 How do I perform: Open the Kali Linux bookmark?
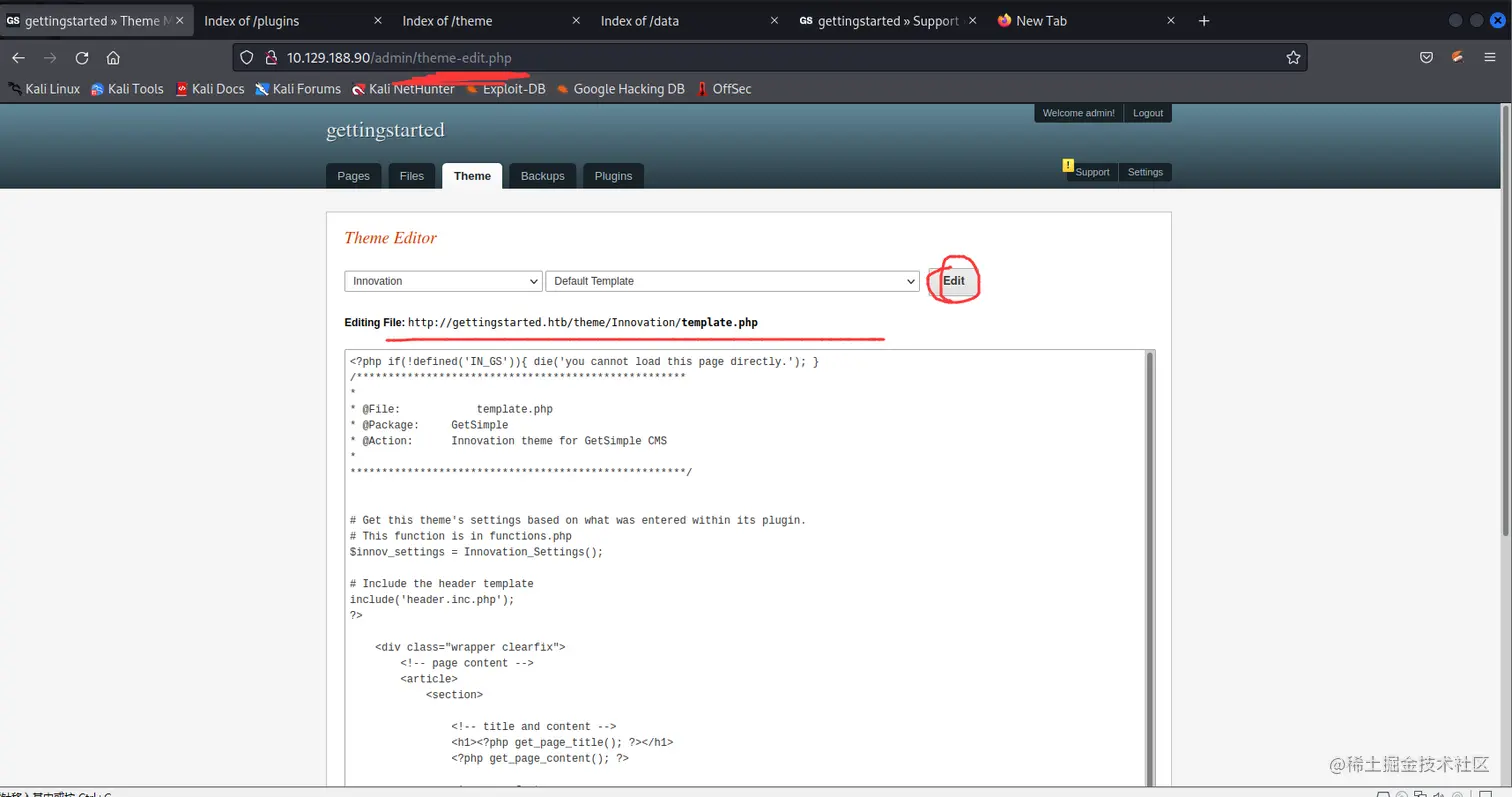[44, 89]
